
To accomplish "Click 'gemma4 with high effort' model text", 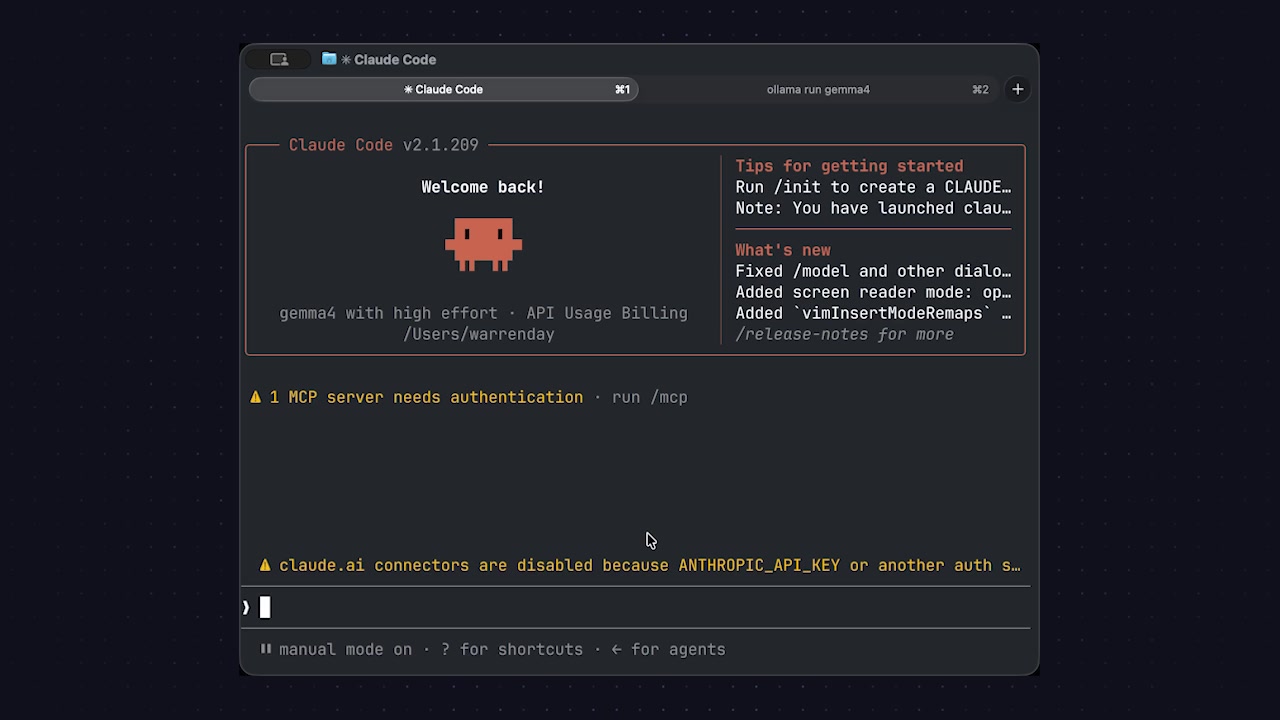I will pos(388,313).
